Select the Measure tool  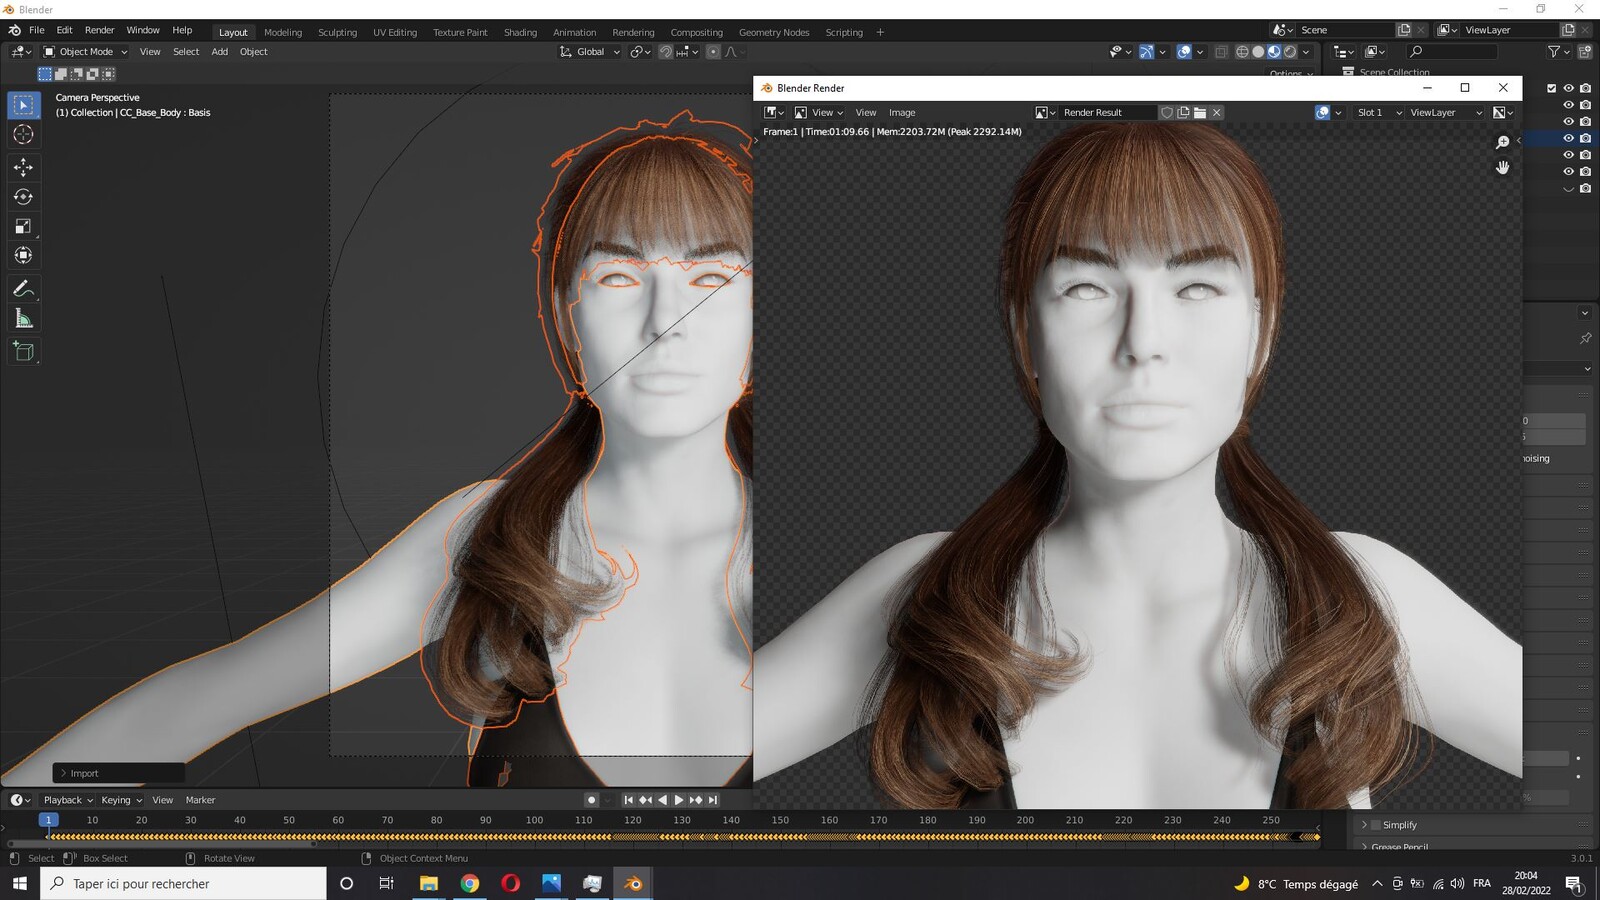pos(24,319)
